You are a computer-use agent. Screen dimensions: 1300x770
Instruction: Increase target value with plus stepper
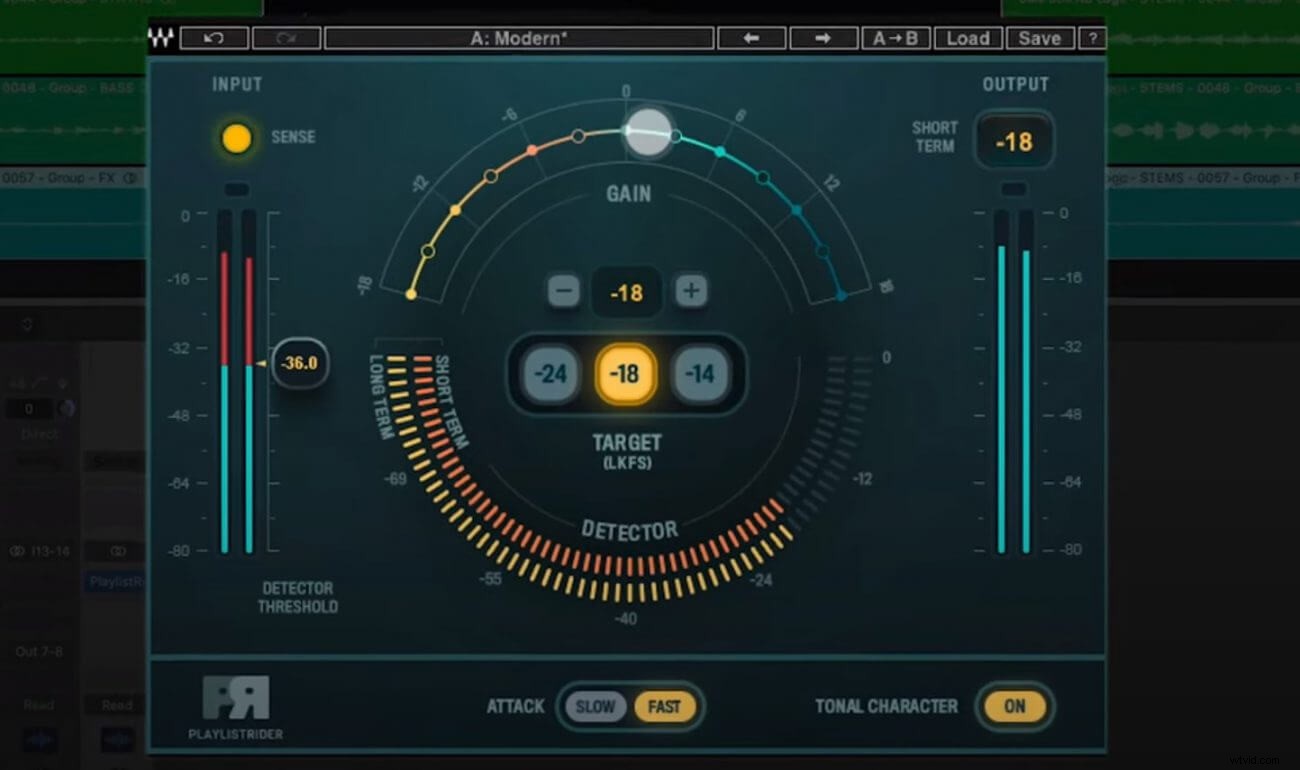click(691, 293)
